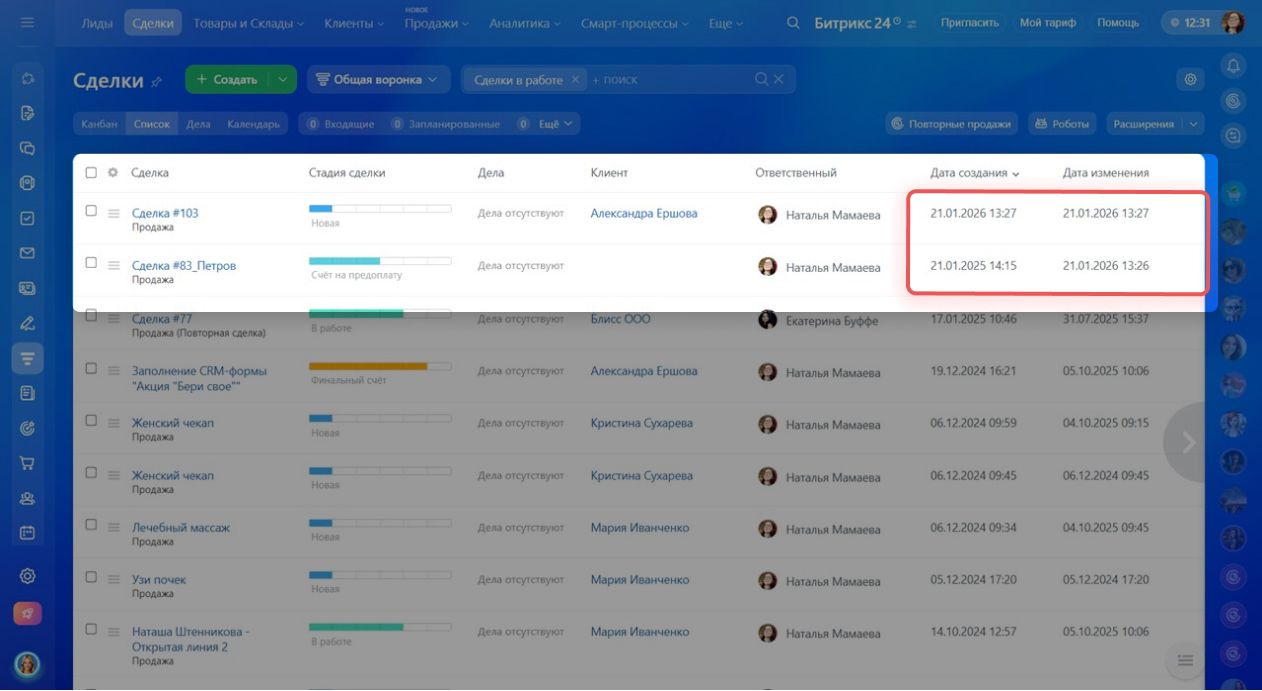Click the search magnifier icon in top bar
Screen dimensions: 1262x691
click(x=793, y=23)
